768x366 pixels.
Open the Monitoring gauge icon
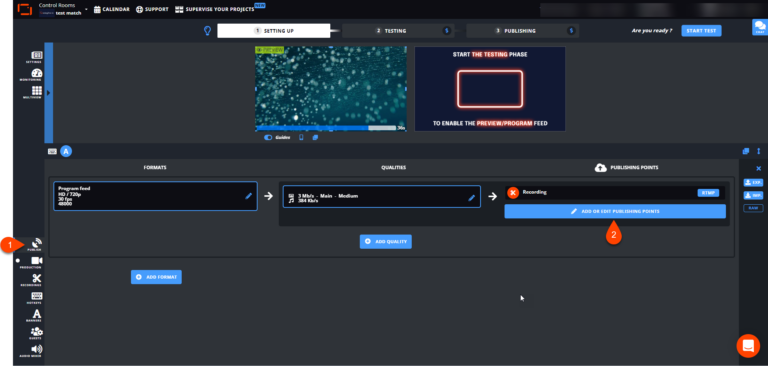click(37, 73)
